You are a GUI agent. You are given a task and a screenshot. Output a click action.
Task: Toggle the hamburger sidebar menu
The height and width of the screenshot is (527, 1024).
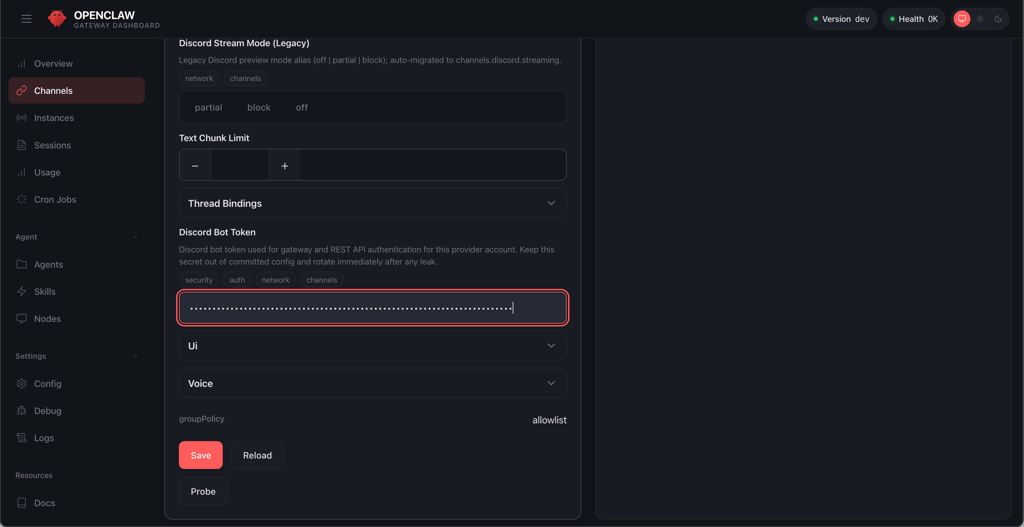[26, 19]
